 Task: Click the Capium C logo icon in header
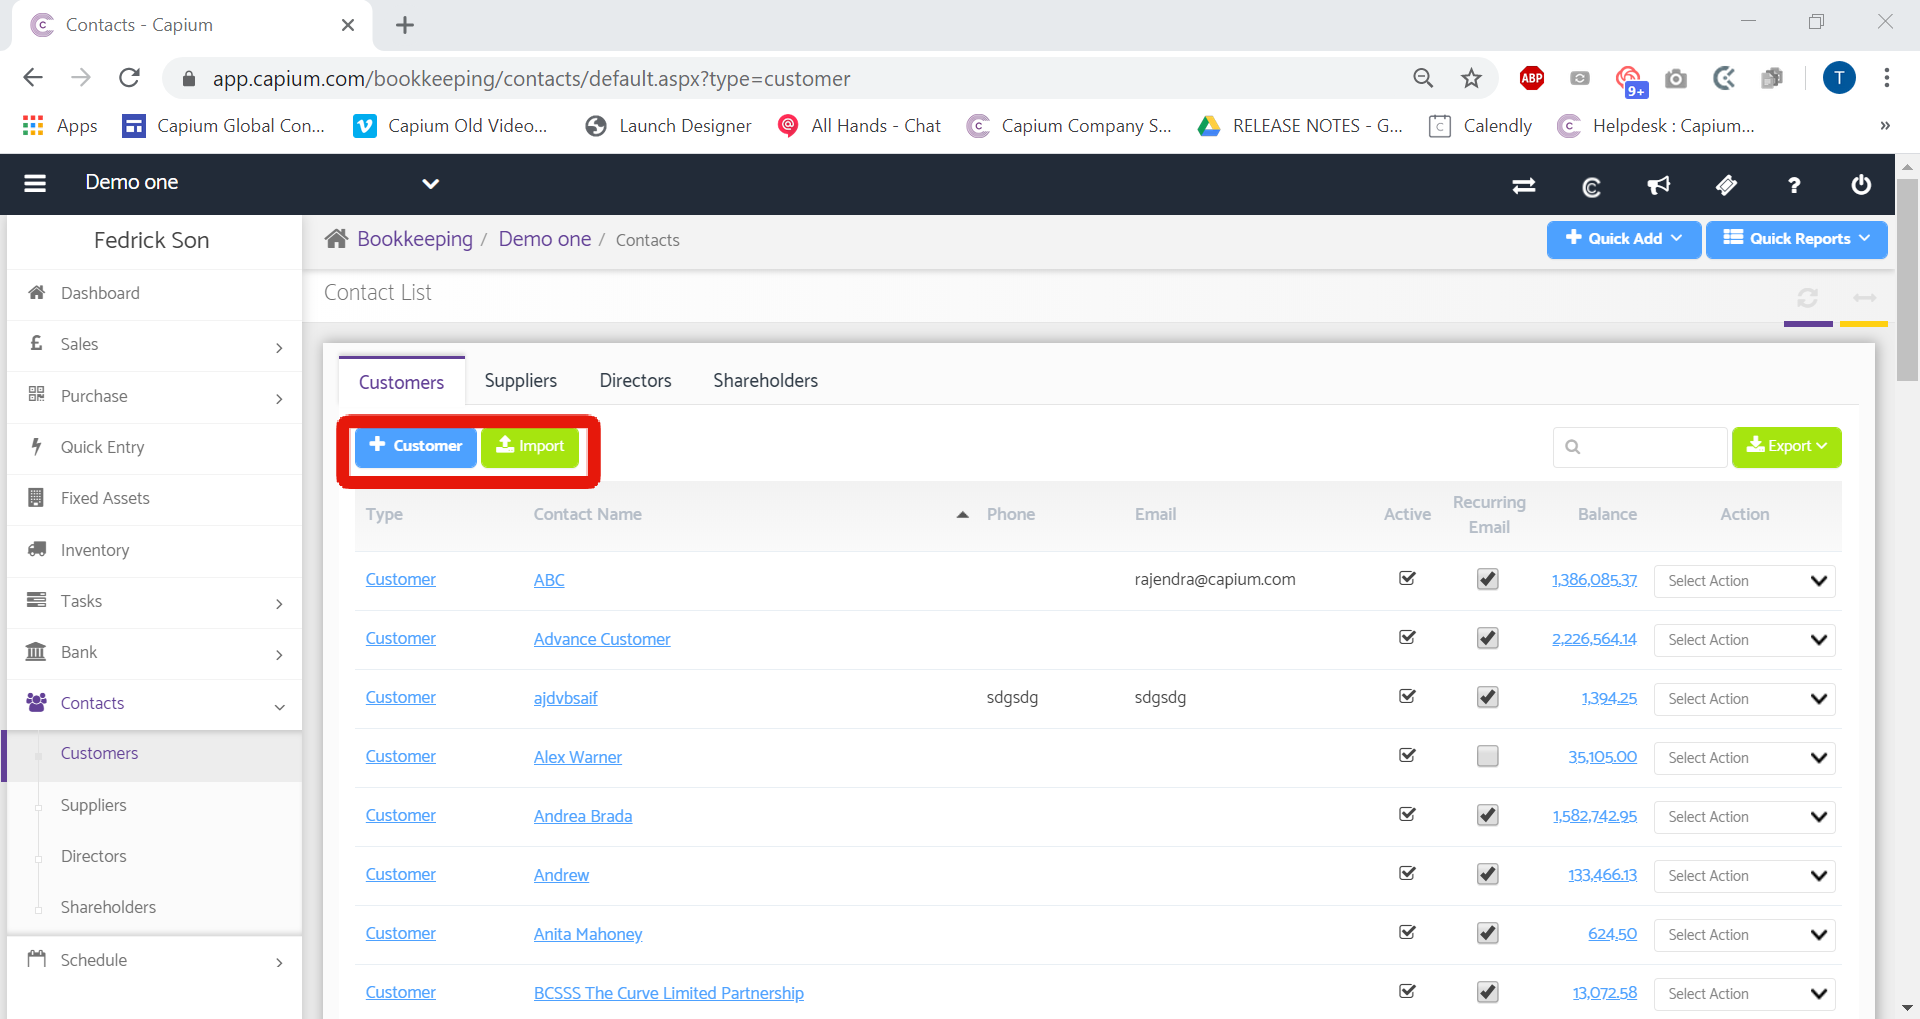tap(1591, 186)
